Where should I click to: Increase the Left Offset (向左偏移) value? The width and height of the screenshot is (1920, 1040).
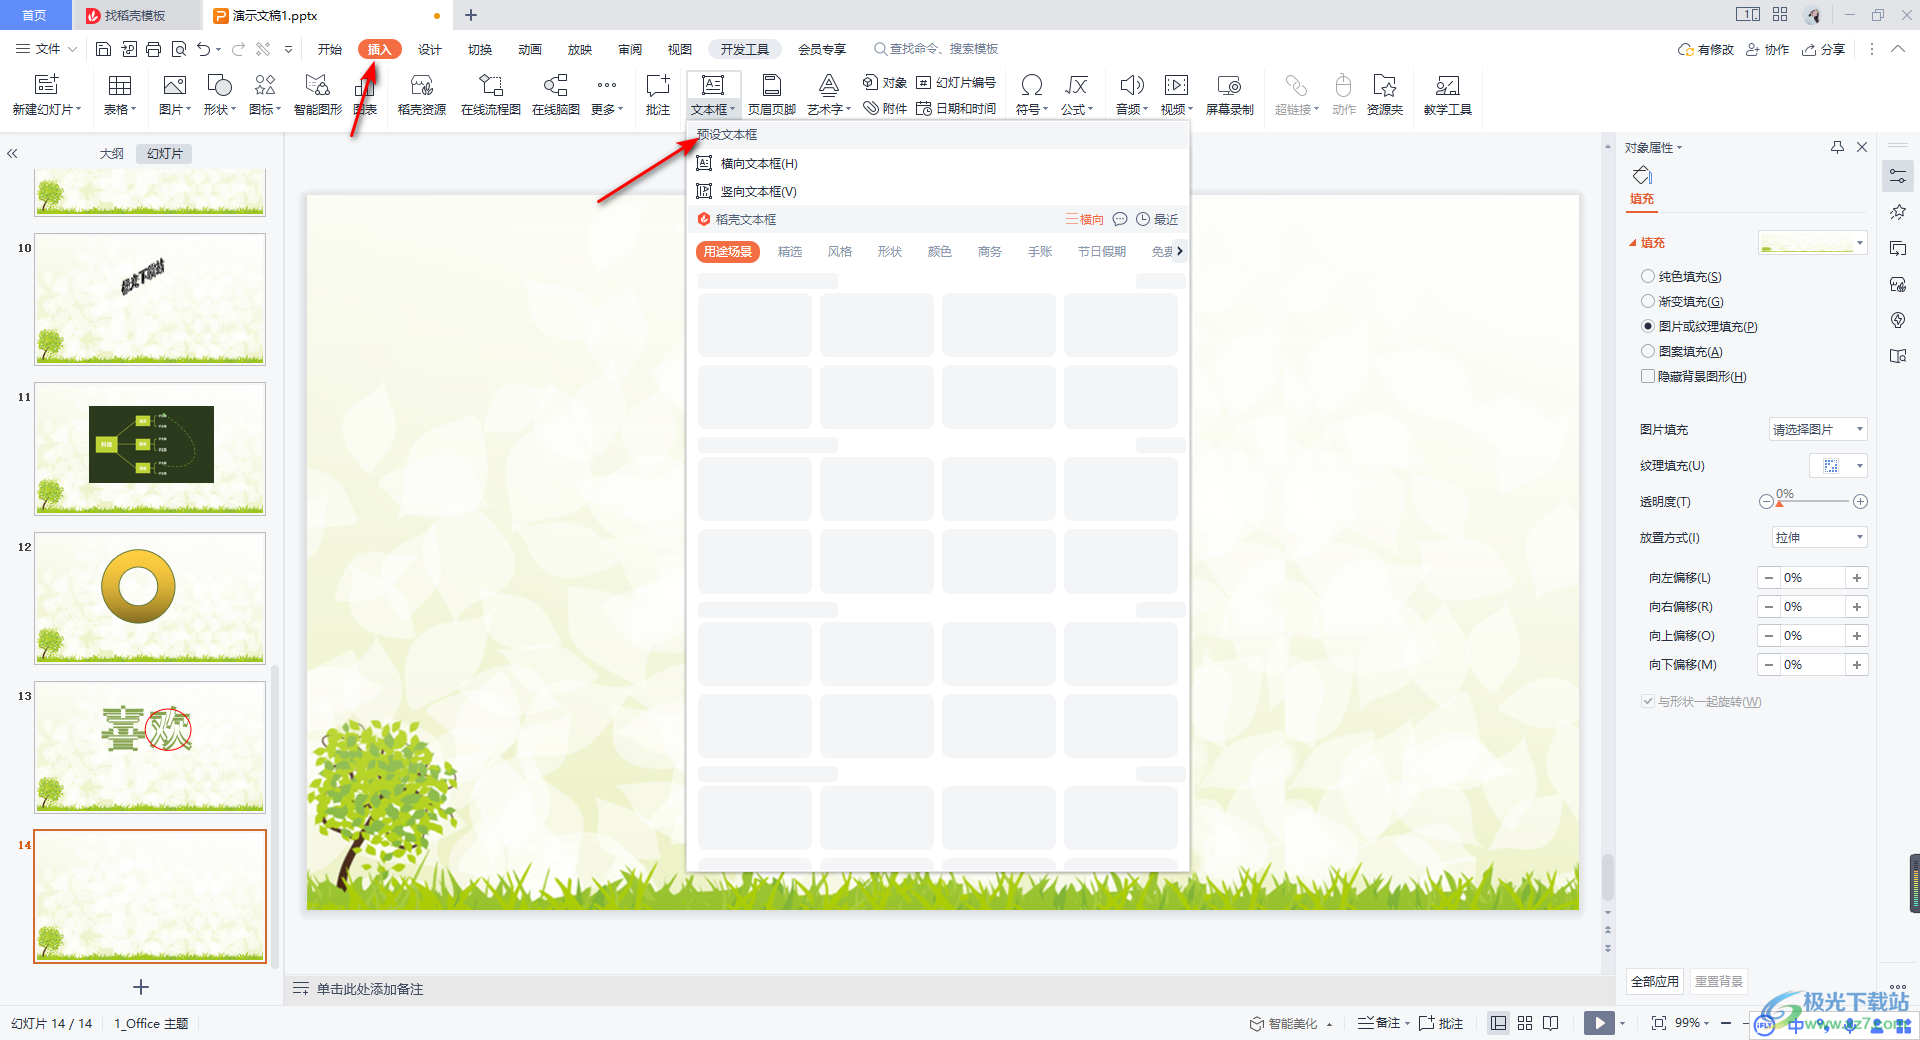[x=1857, y=578]
